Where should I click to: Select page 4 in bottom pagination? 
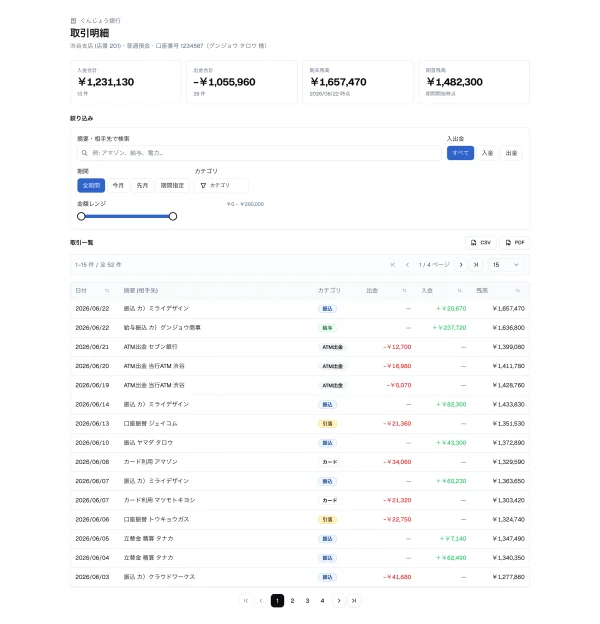(323, 601)
